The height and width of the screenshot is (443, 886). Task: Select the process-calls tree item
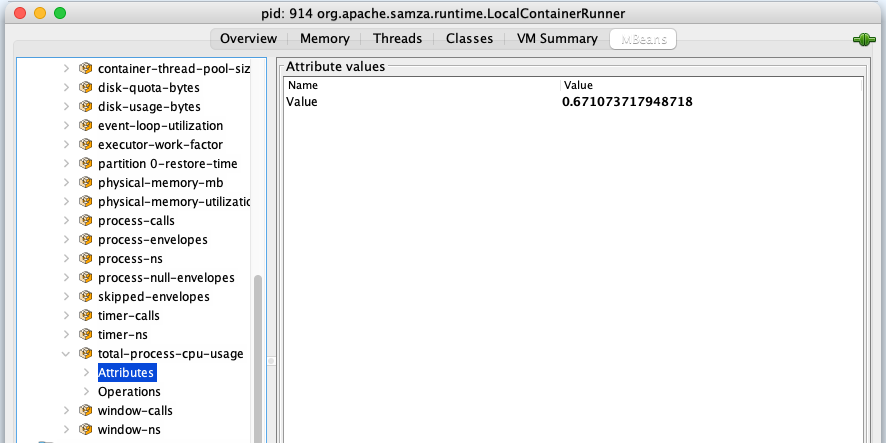point(136,220)
